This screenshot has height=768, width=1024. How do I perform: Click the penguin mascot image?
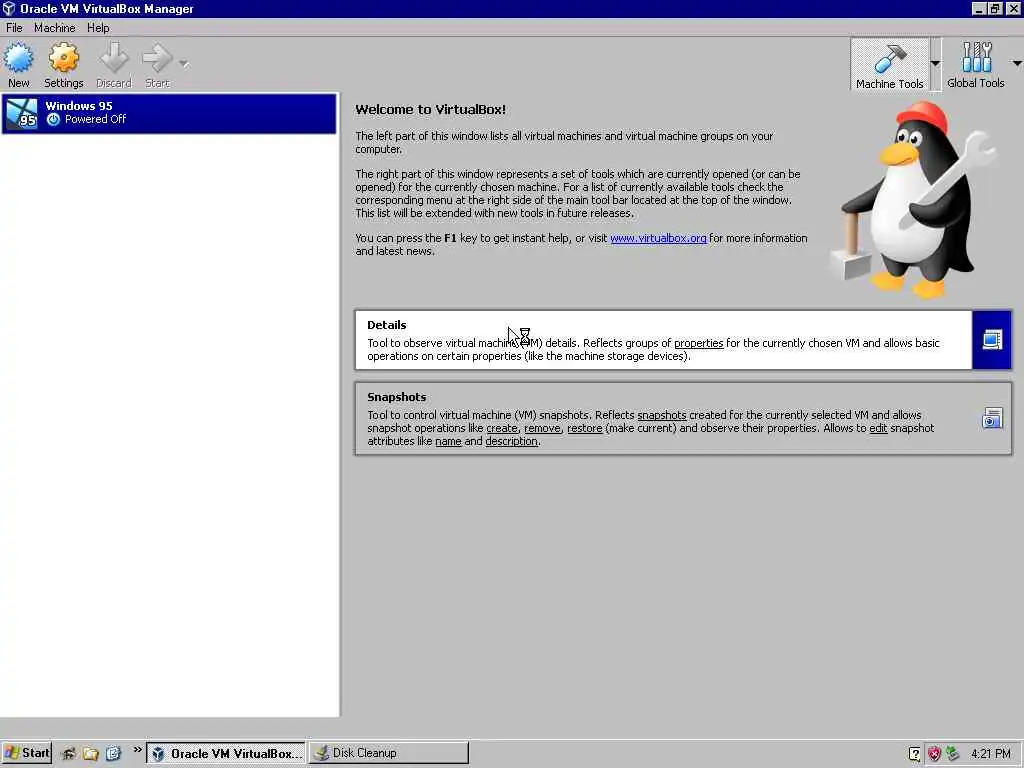tap(914, 199)
